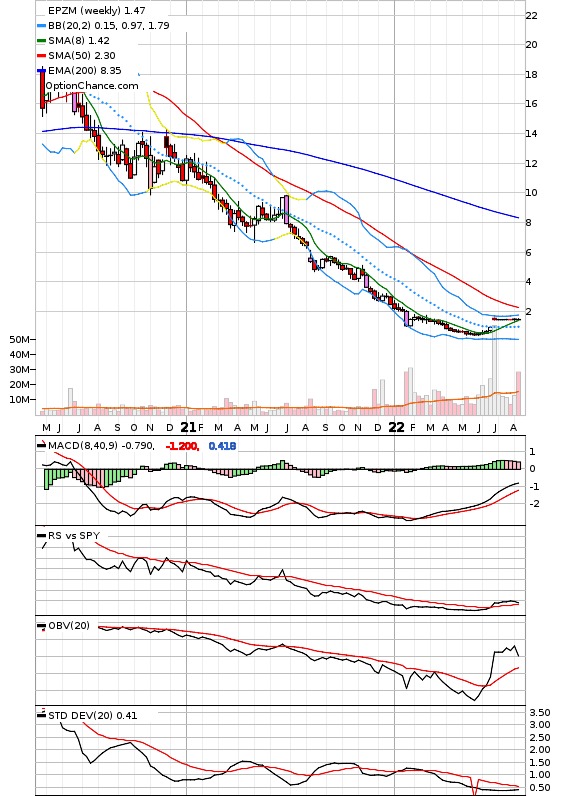Click the OptionChance.com watermark text
566x796 pixels.
coord(92,86)
